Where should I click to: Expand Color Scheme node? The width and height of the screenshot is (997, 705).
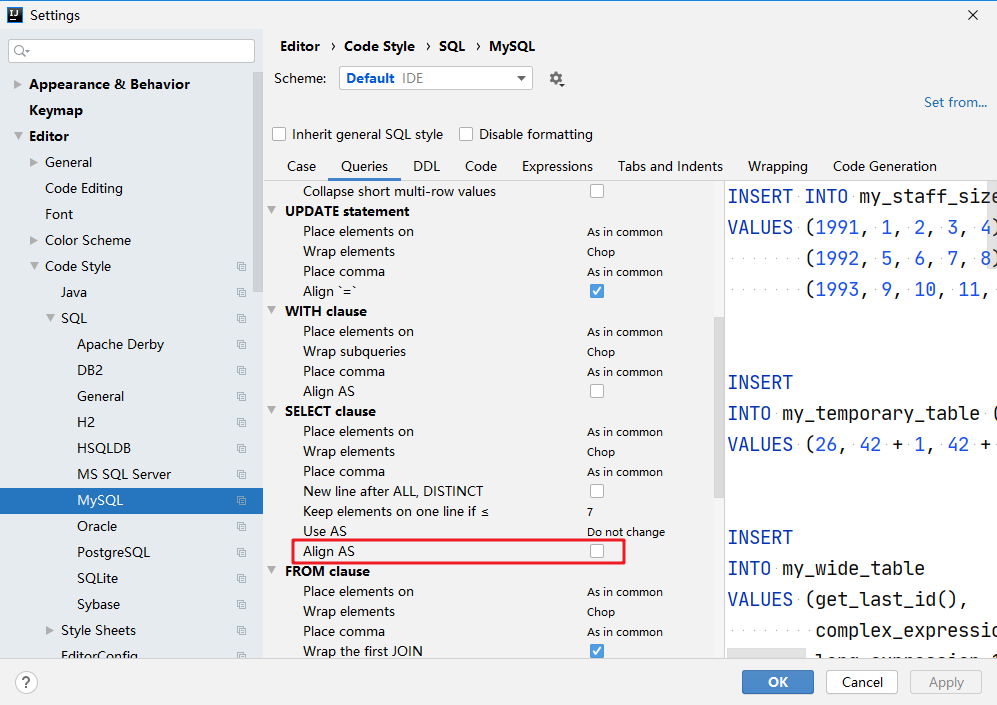(x=34, y=240)
